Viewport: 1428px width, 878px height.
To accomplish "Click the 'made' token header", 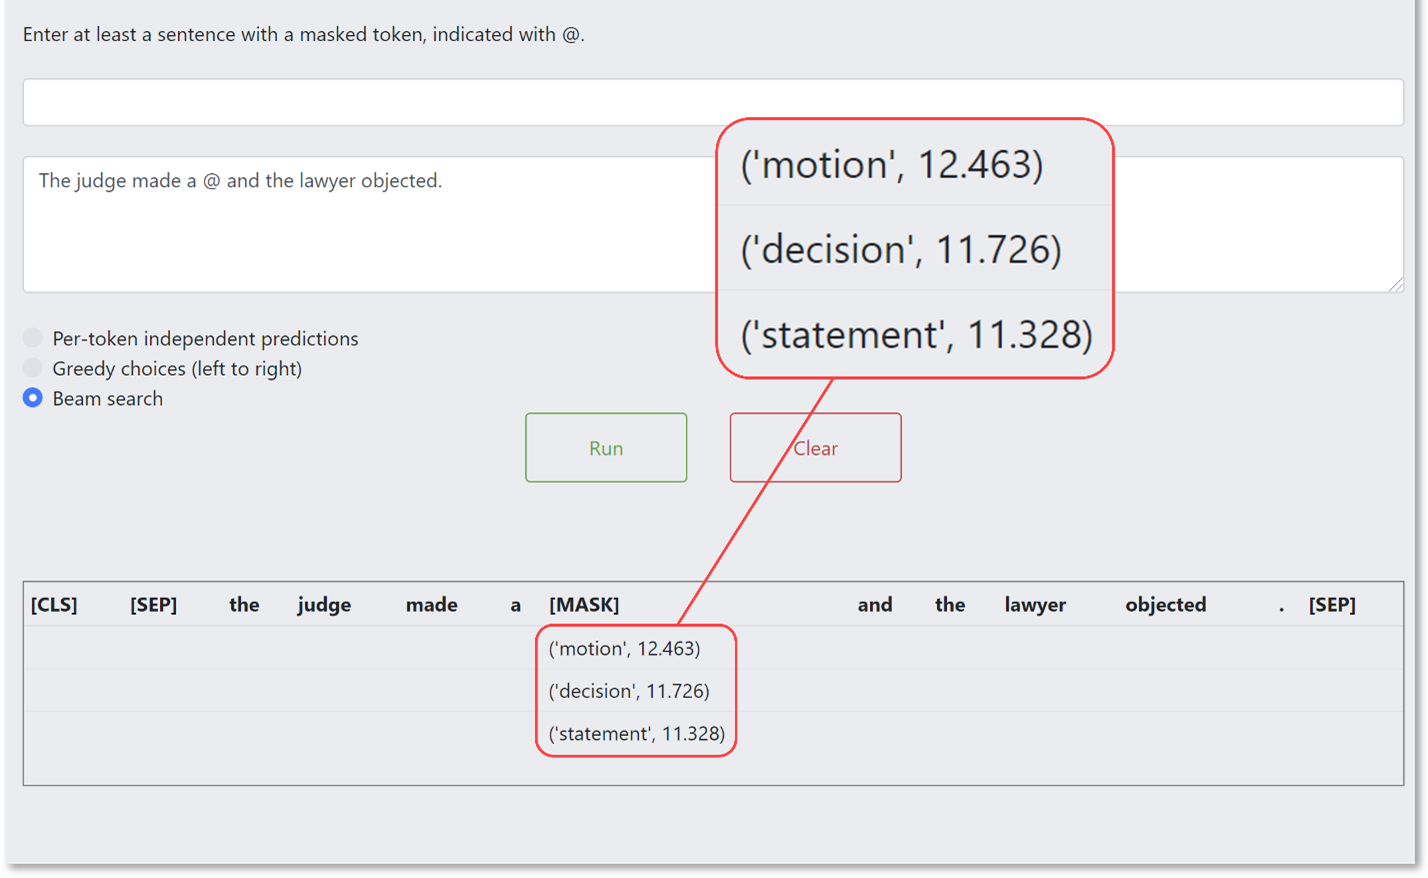I will (x=432, y=605).
